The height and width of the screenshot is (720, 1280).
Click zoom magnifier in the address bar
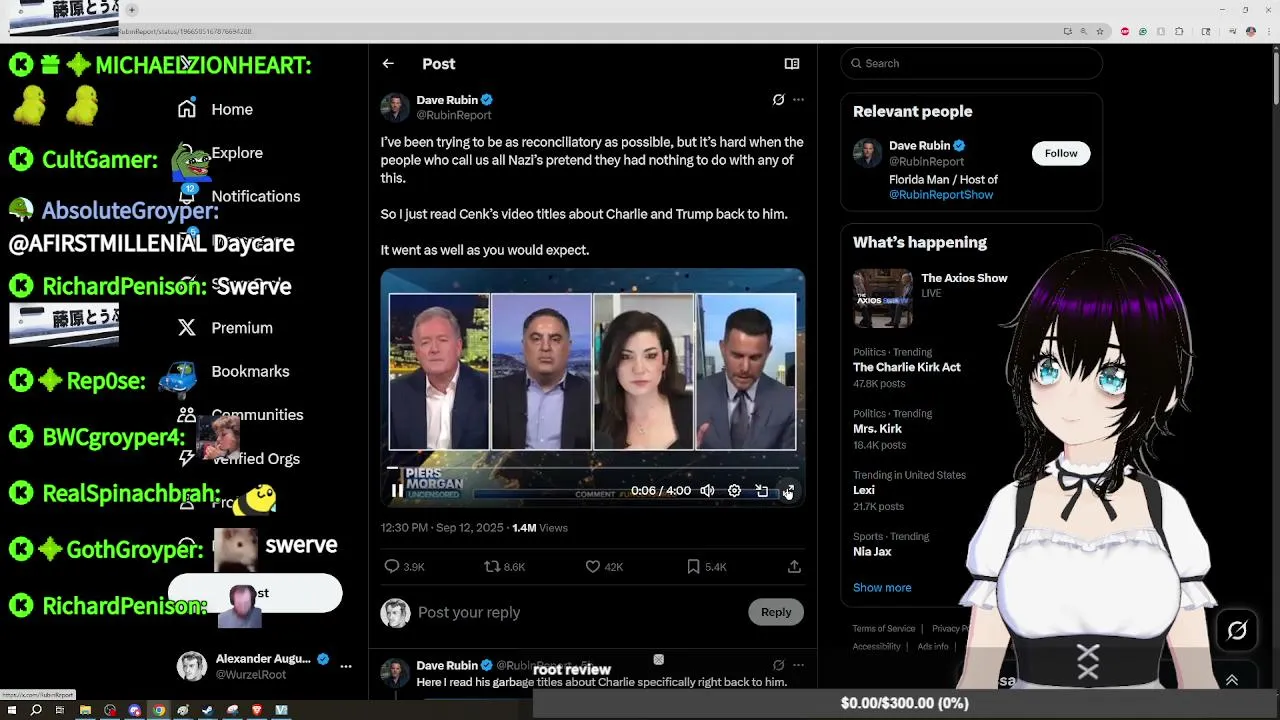tap(1084, 31)
